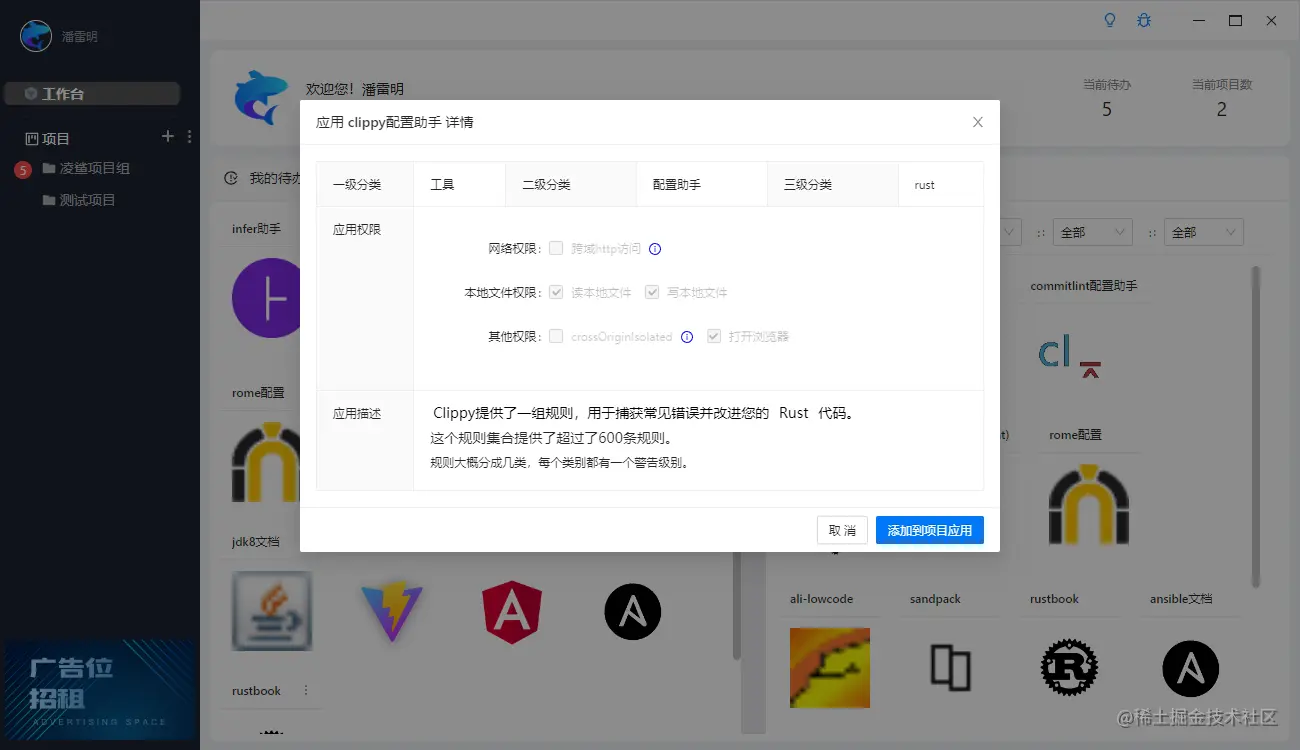Open the ansible文档 app icon
The image size is (1300, 750).
(x=1190, y=668)
